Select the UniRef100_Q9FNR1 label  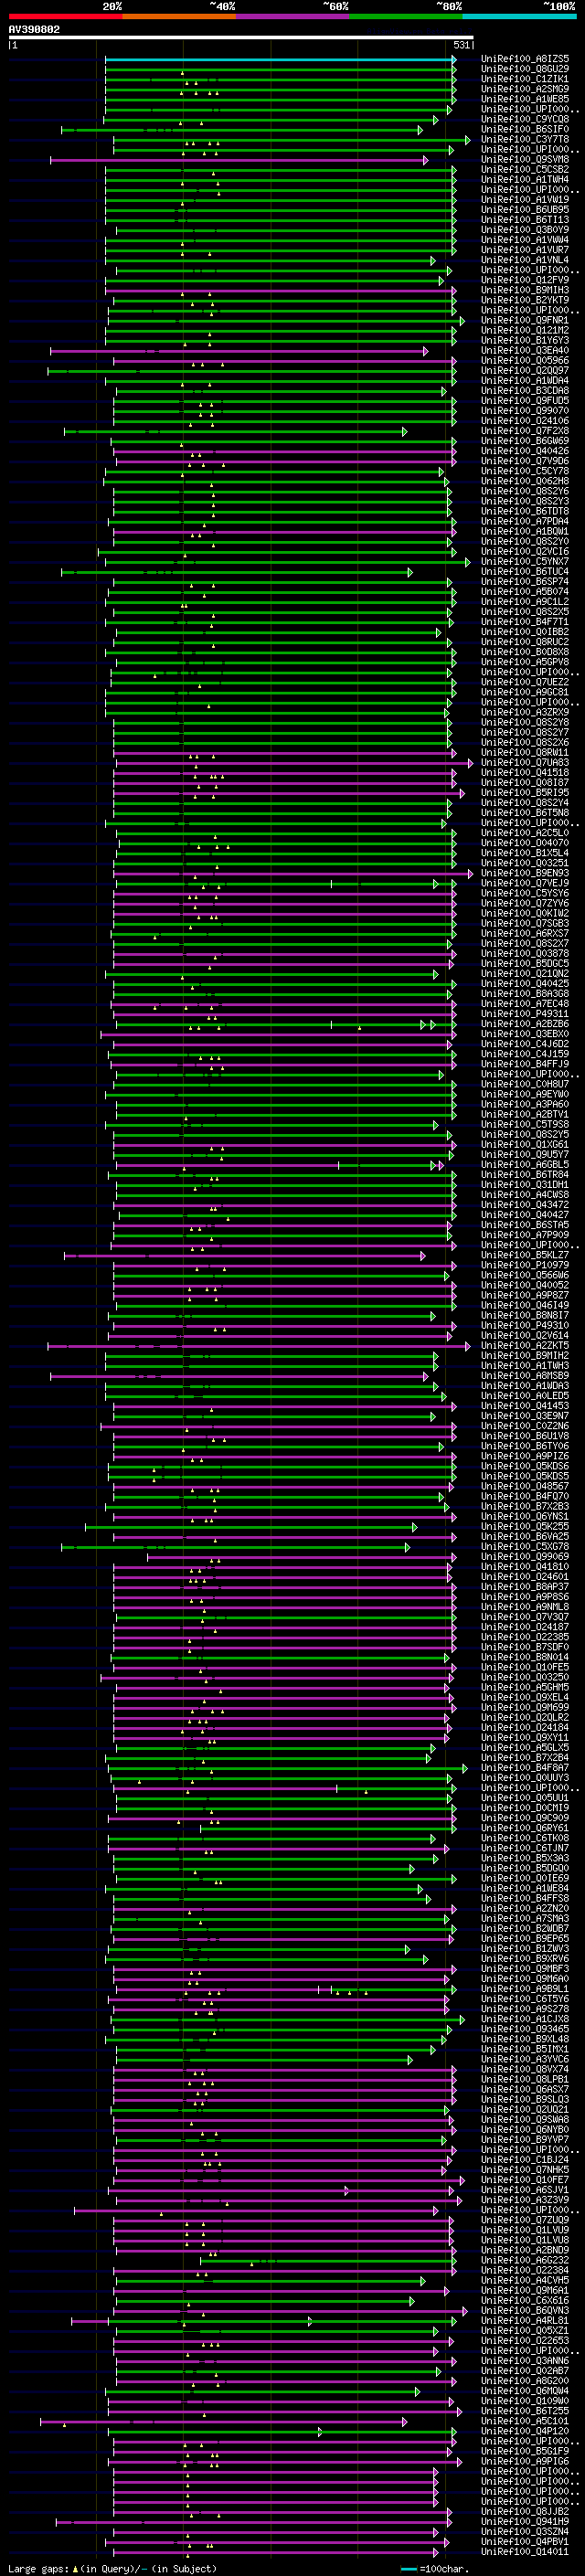(x=525, y=320)
